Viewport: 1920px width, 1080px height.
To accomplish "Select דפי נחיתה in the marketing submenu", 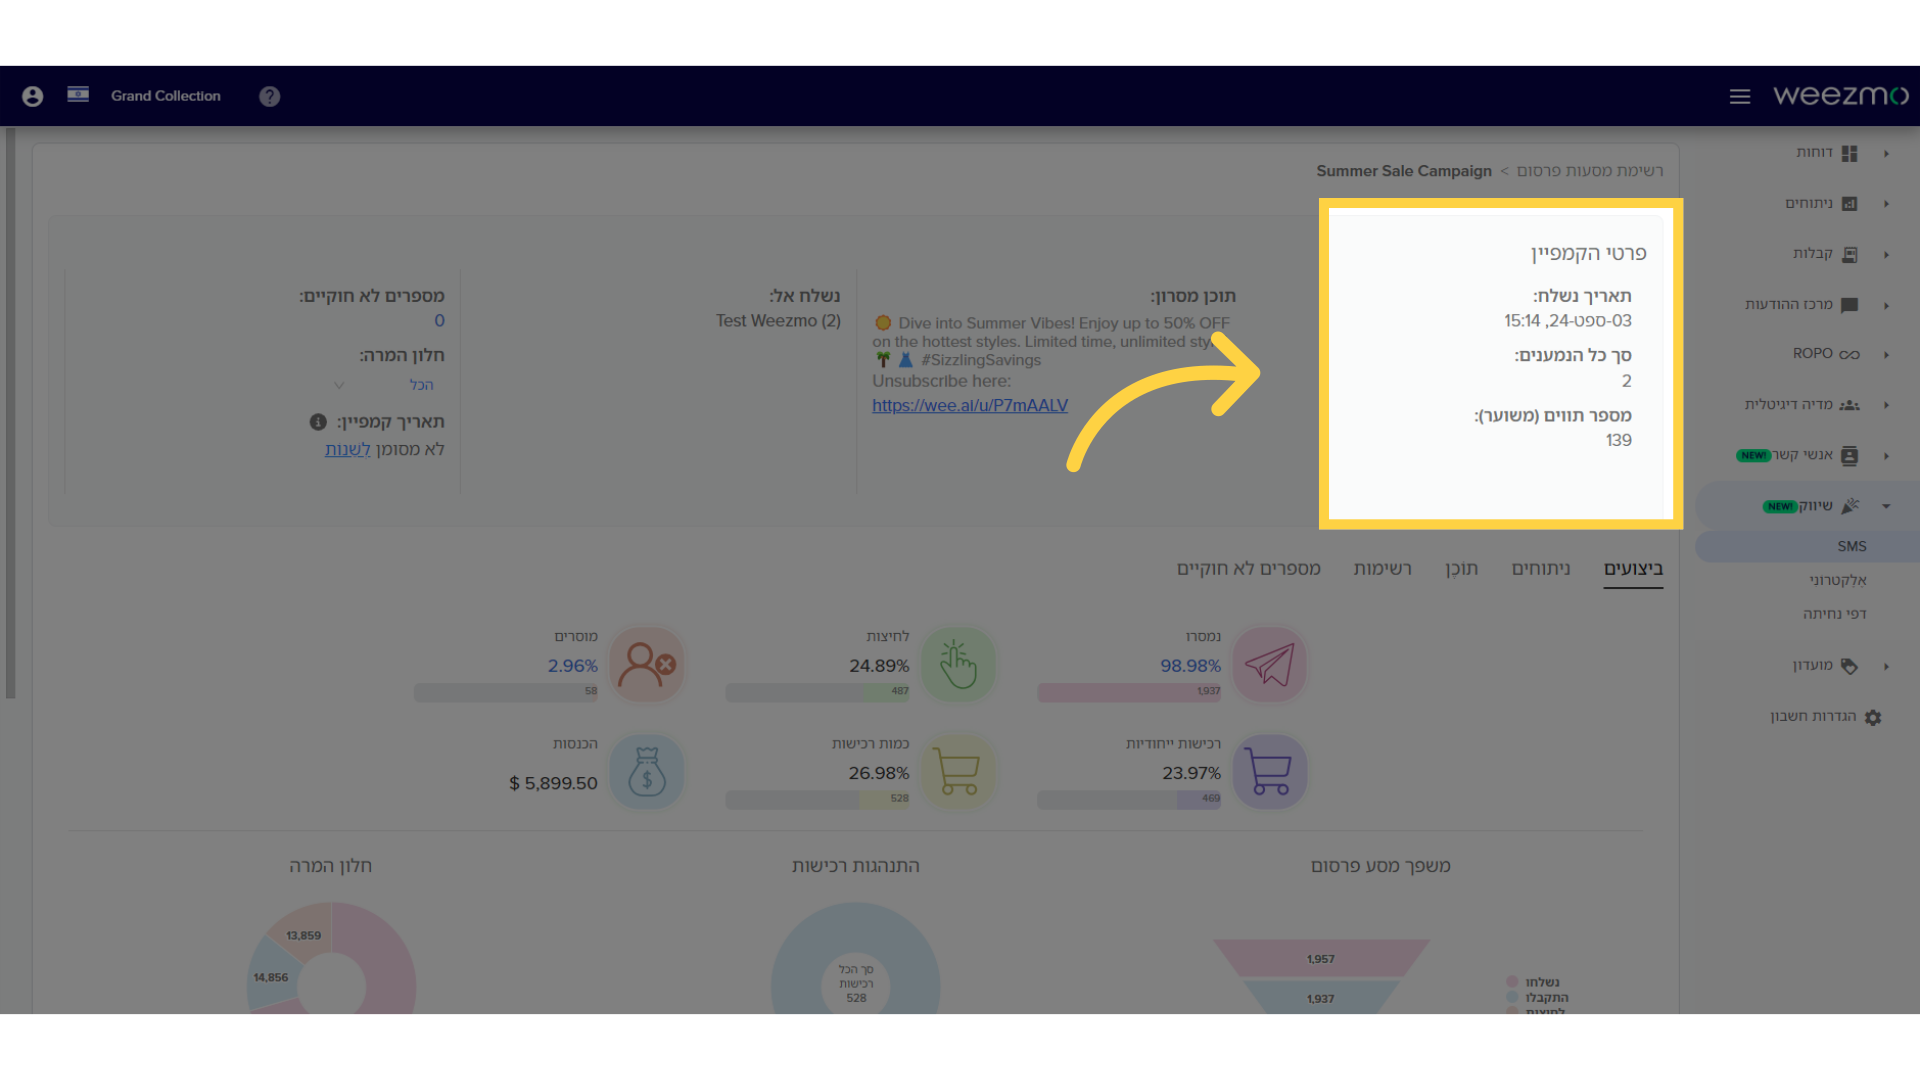I will [x=1835, y=614].
